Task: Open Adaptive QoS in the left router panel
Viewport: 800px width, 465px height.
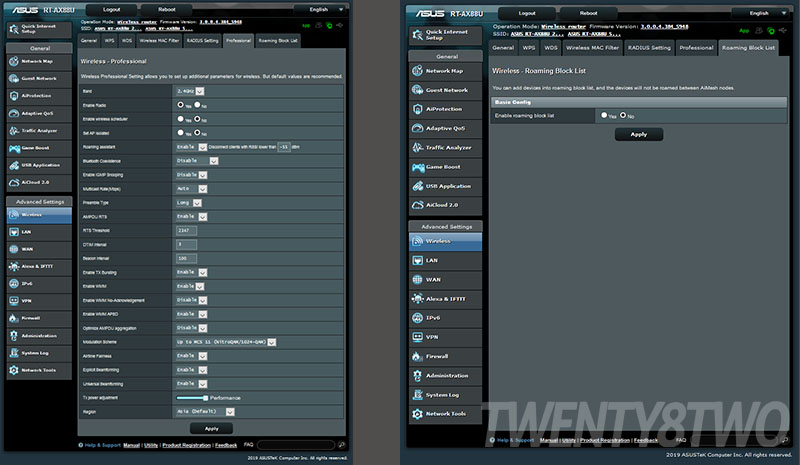Action: click(39, 113)
